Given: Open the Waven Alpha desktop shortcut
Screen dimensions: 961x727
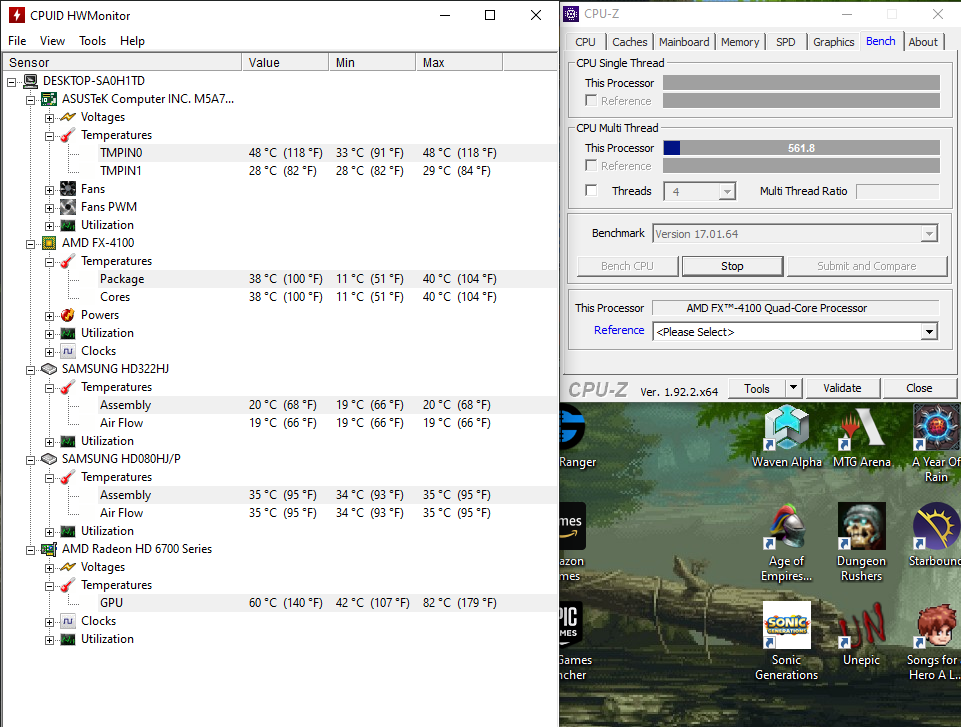Looking at the screenshot, I should tap(786, 431).
